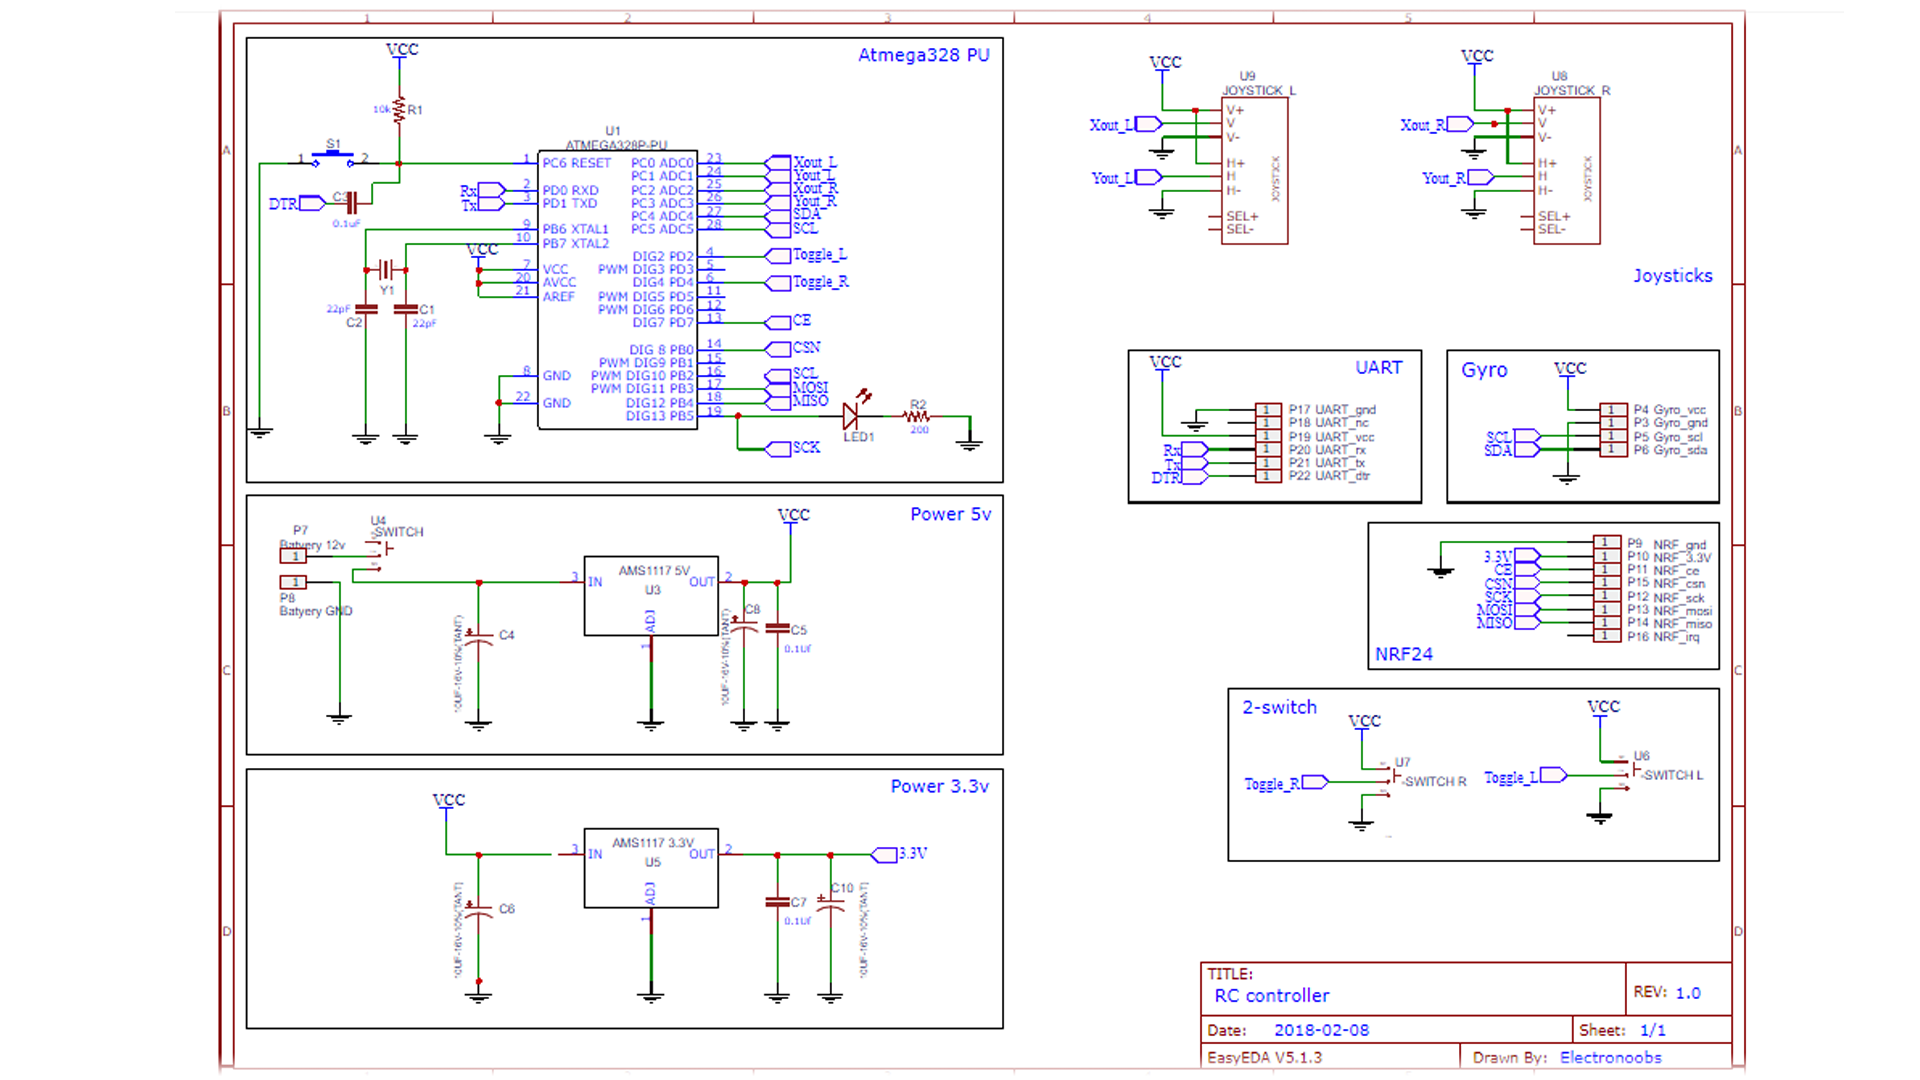Click the 'UART' block title
Image resolution: width=1920 pixels, height=1080 pixels.
coord(1378,367)
